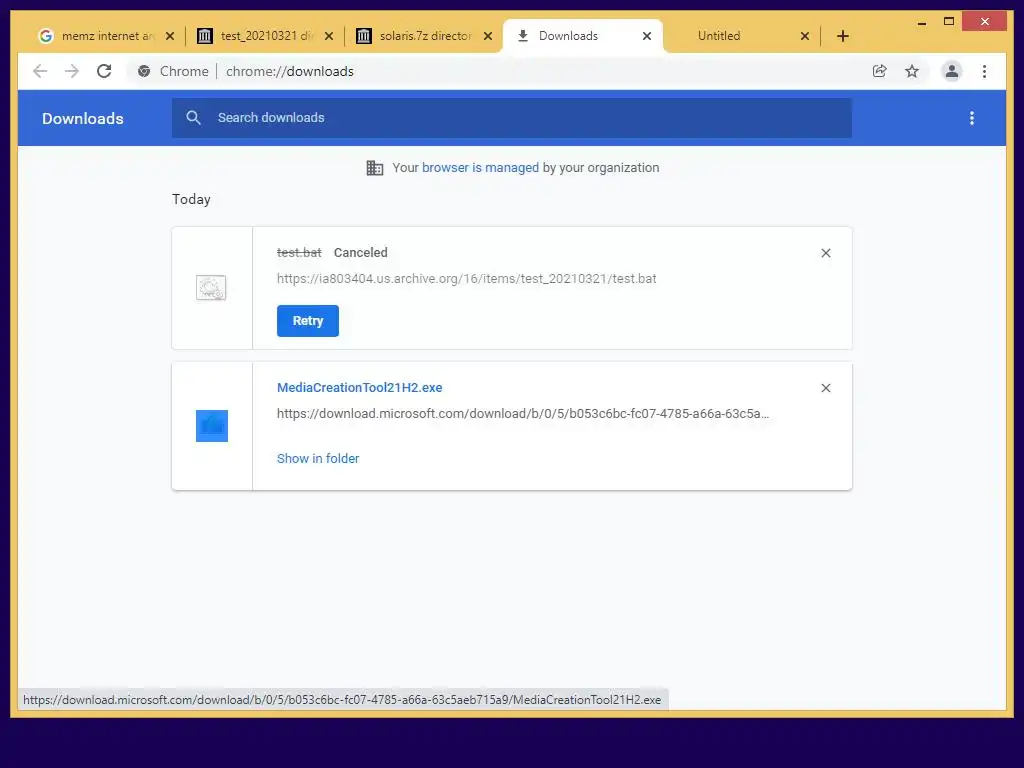Viewport: 1024px width, 768px height.
Task: Share this page icon in address bar
Action: point(880,71)
